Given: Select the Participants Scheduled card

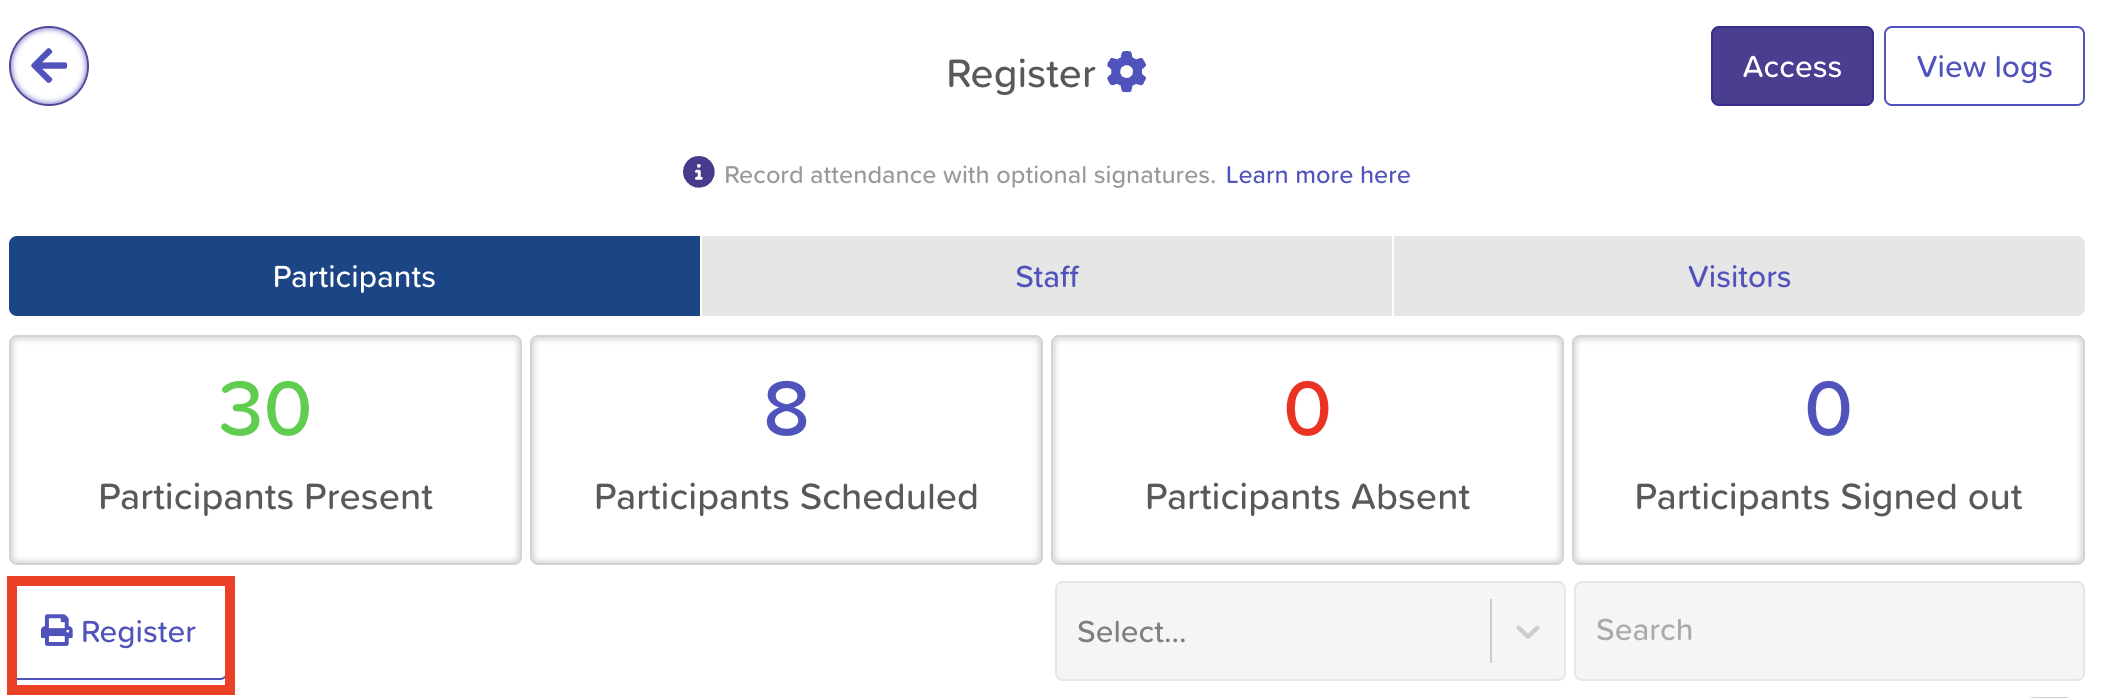Looking at the screenshot, I should point(786,450).
